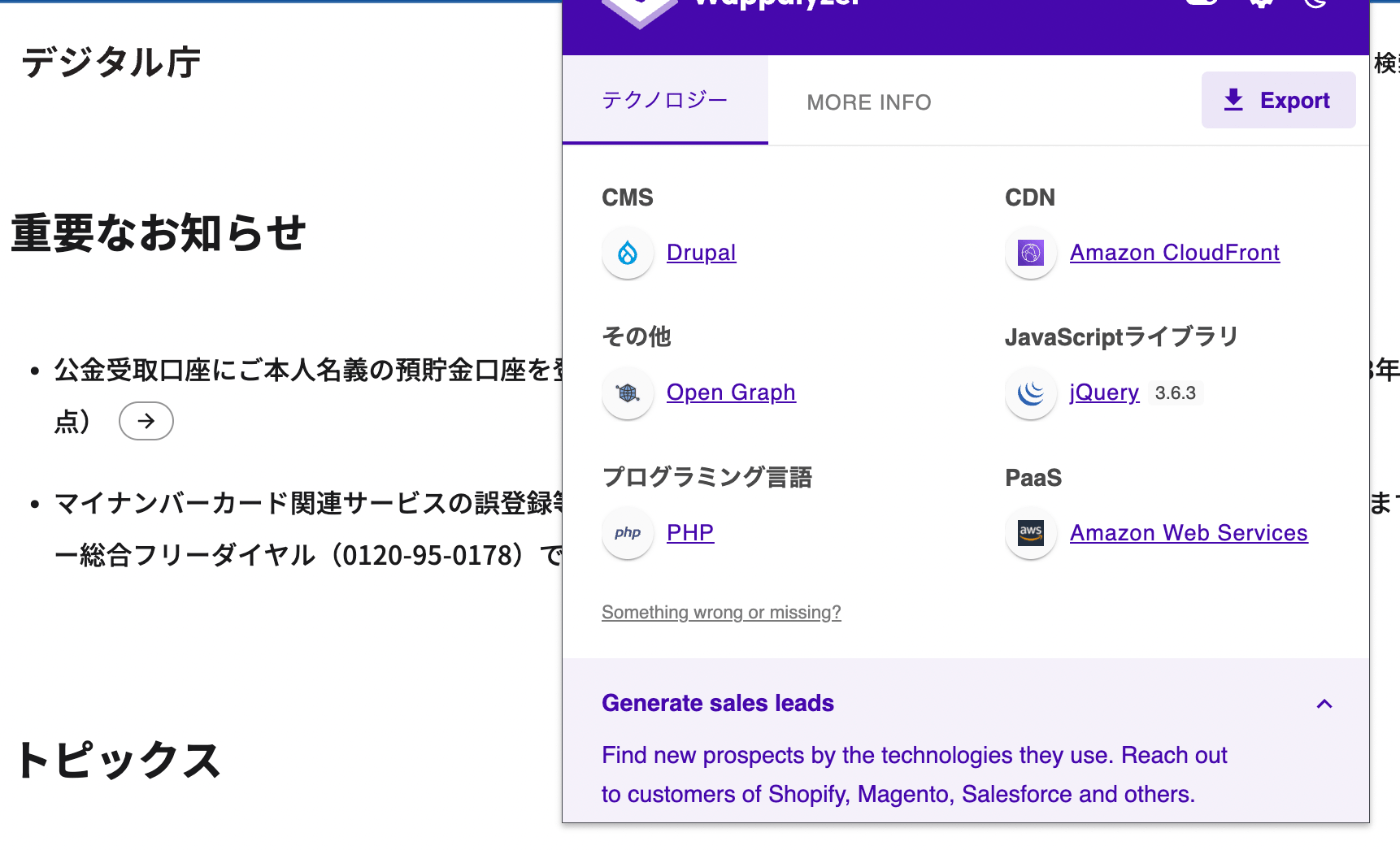Switch to the テクノロジー tab
1400x850 pixels.
[665, 100]
